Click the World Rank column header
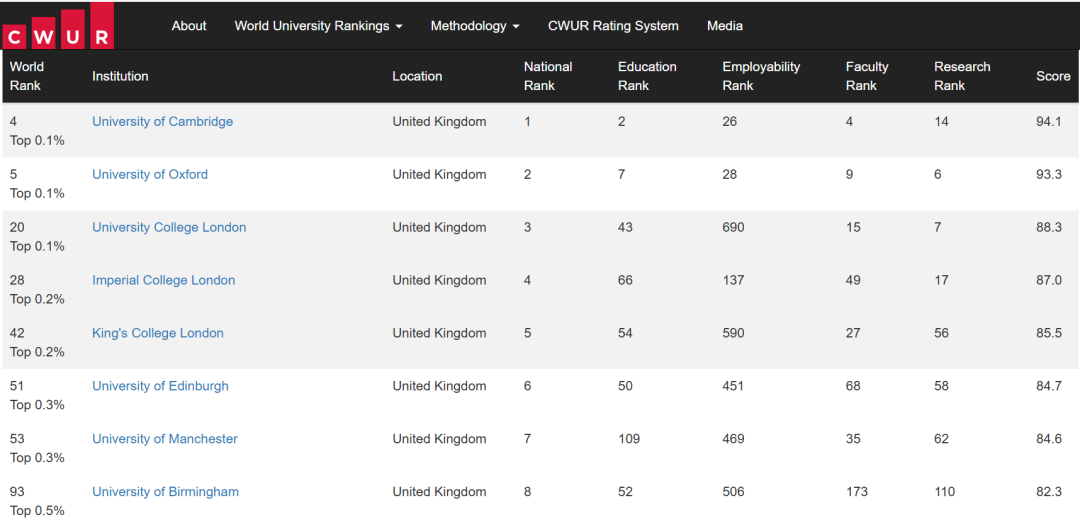1080x527 pixels. (x=27, y=76)
